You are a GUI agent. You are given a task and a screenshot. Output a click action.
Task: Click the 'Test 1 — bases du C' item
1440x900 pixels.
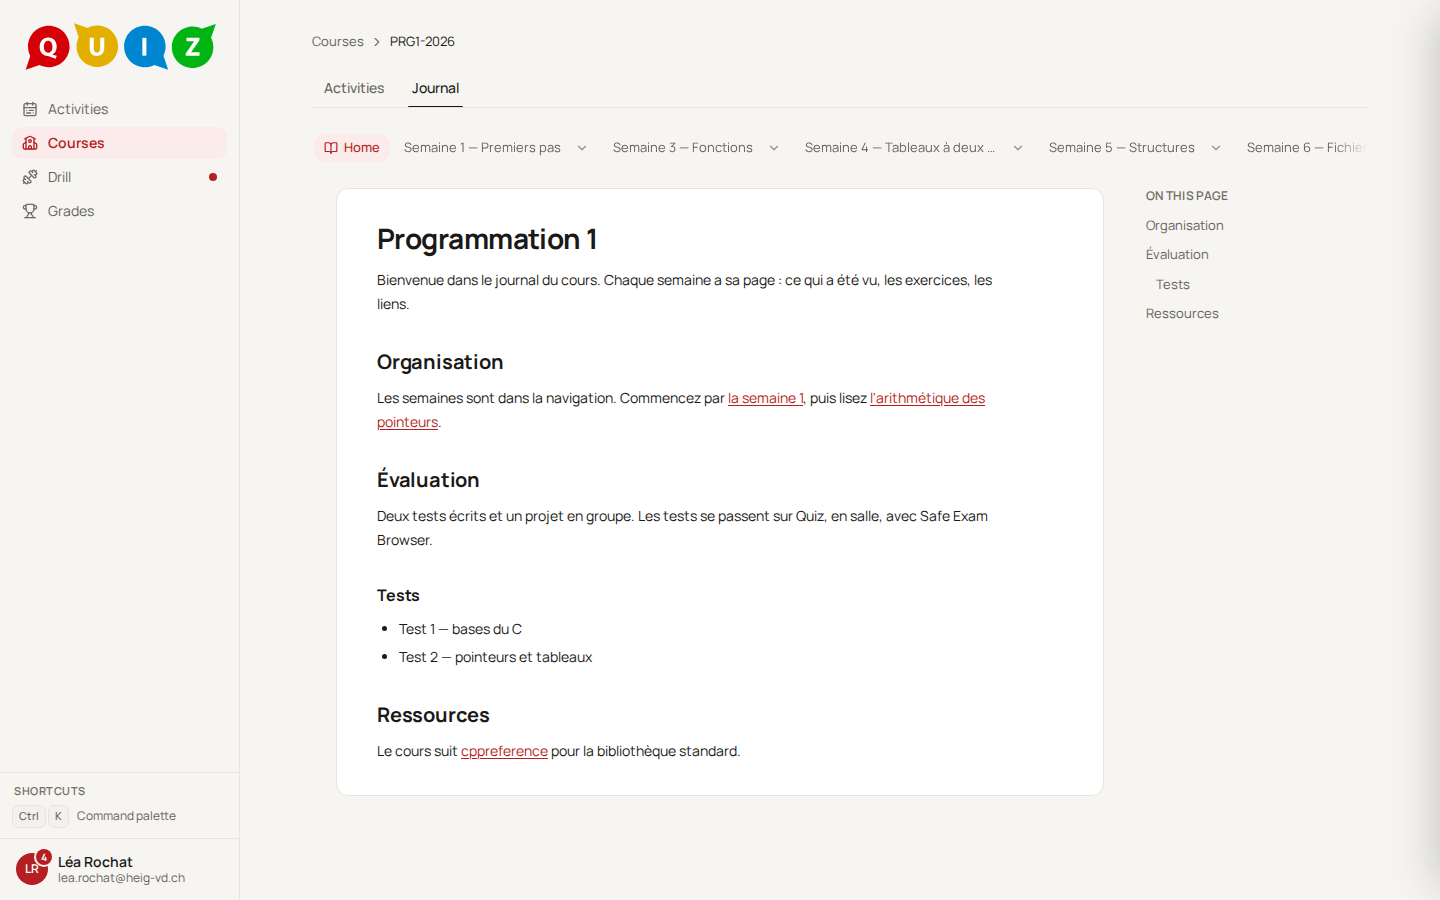(460, 629)
